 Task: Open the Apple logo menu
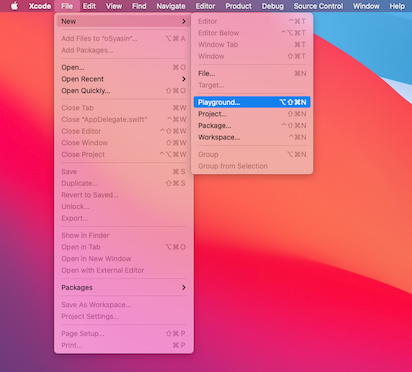pos(14,6)
